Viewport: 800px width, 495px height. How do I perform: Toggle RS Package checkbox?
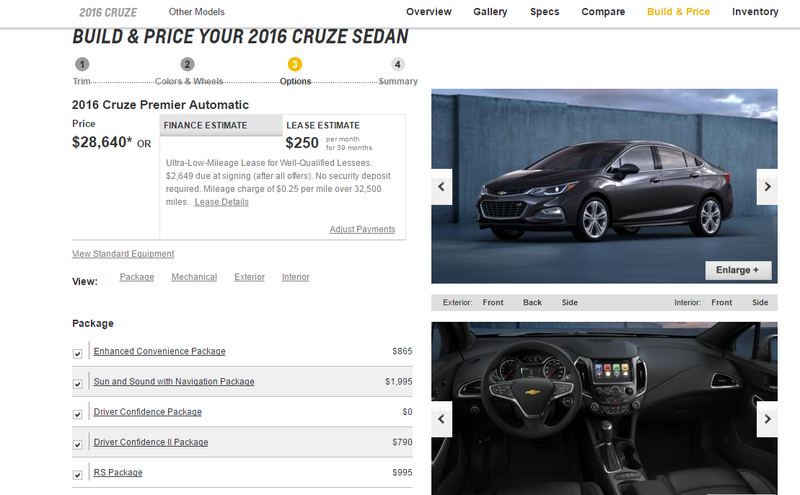[78, 475]
